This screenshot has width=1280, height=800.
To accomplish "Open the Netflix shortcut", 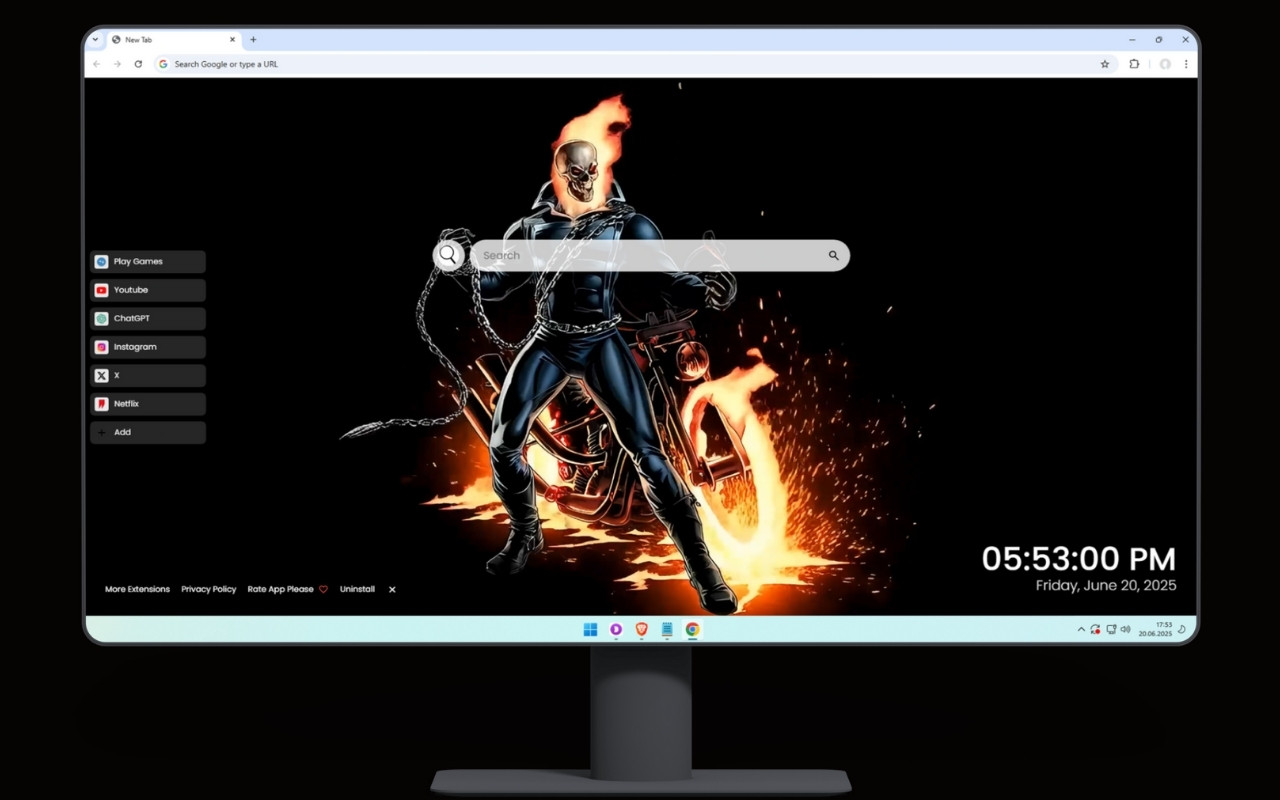I will point(148,404).
